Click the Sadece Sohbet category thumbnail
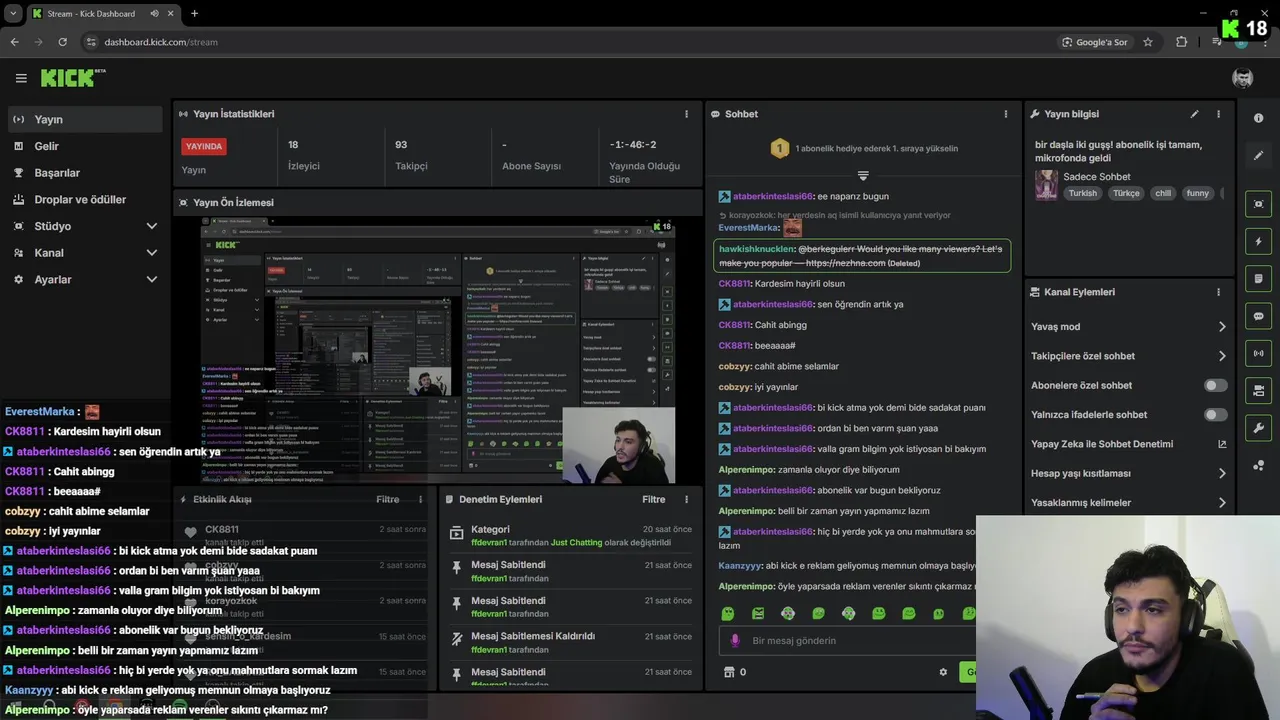Viewport: 1280px width, 720px height. click(1046, 185)
